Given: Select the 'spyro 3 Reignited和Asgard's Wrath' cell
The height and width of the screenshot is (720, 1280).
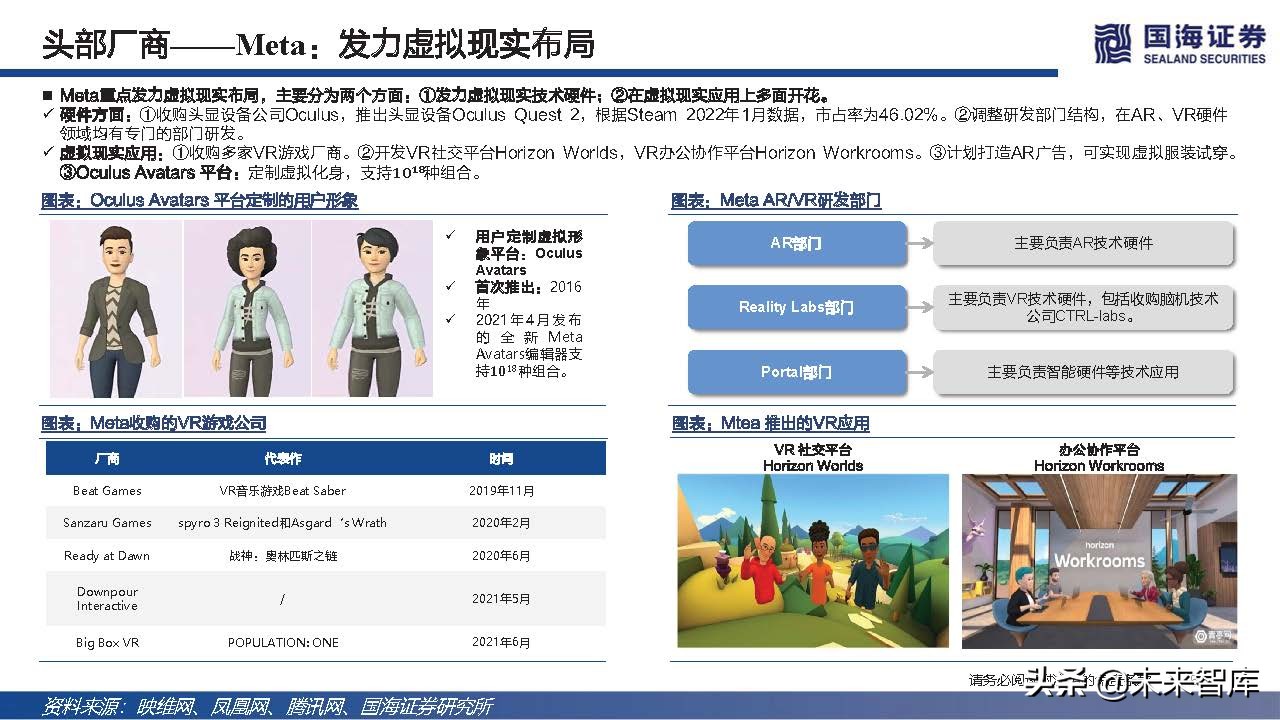Looking at the screenshot, I should pos(283,523).
